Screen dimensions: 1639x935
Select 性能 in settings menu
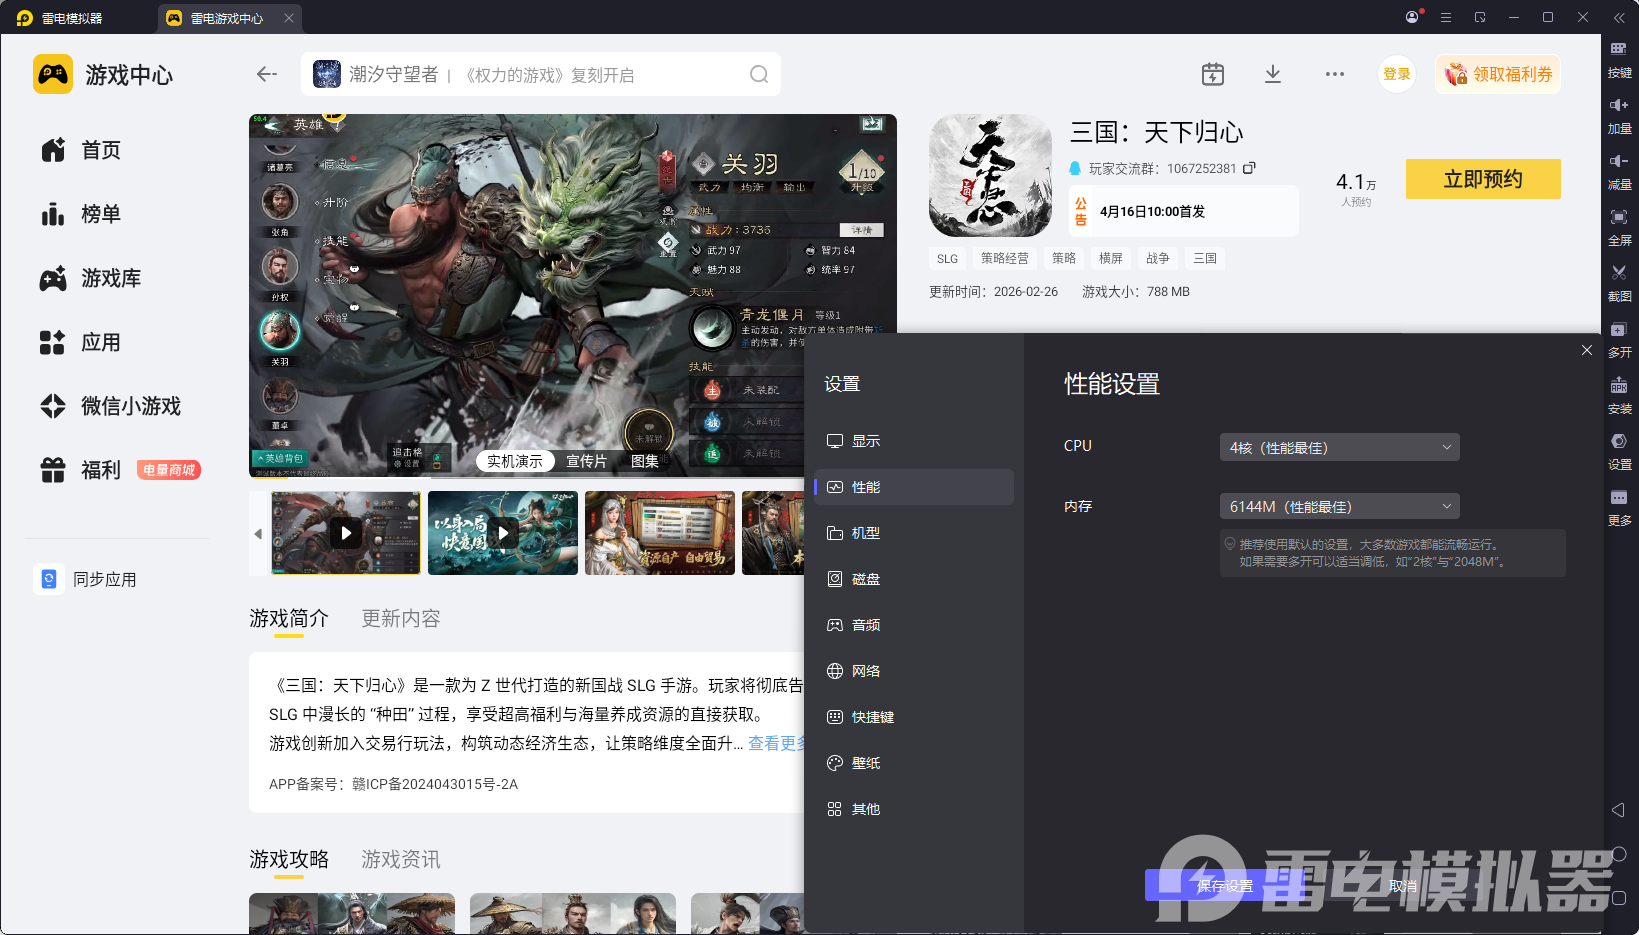click(x=914, y=487)
